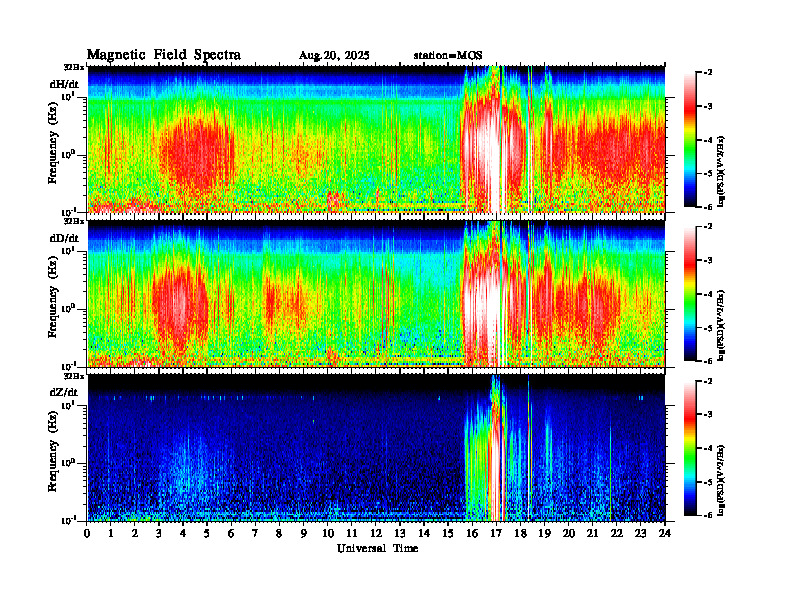The height and width of the screenshot is (612, 792).
Task: Click the 32Hz label of dZ/dt panel
Action: (x=73, y=376)
